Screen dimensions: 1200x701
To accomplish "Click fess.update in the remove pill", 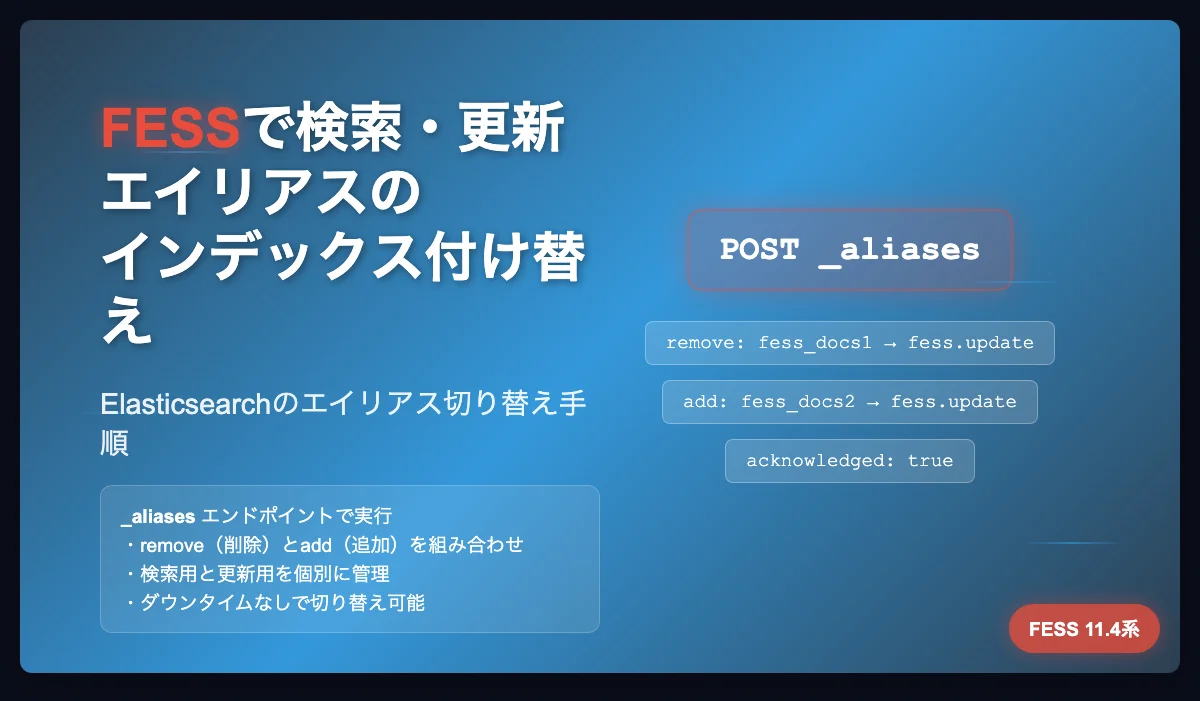I will (x=970, y=343).
